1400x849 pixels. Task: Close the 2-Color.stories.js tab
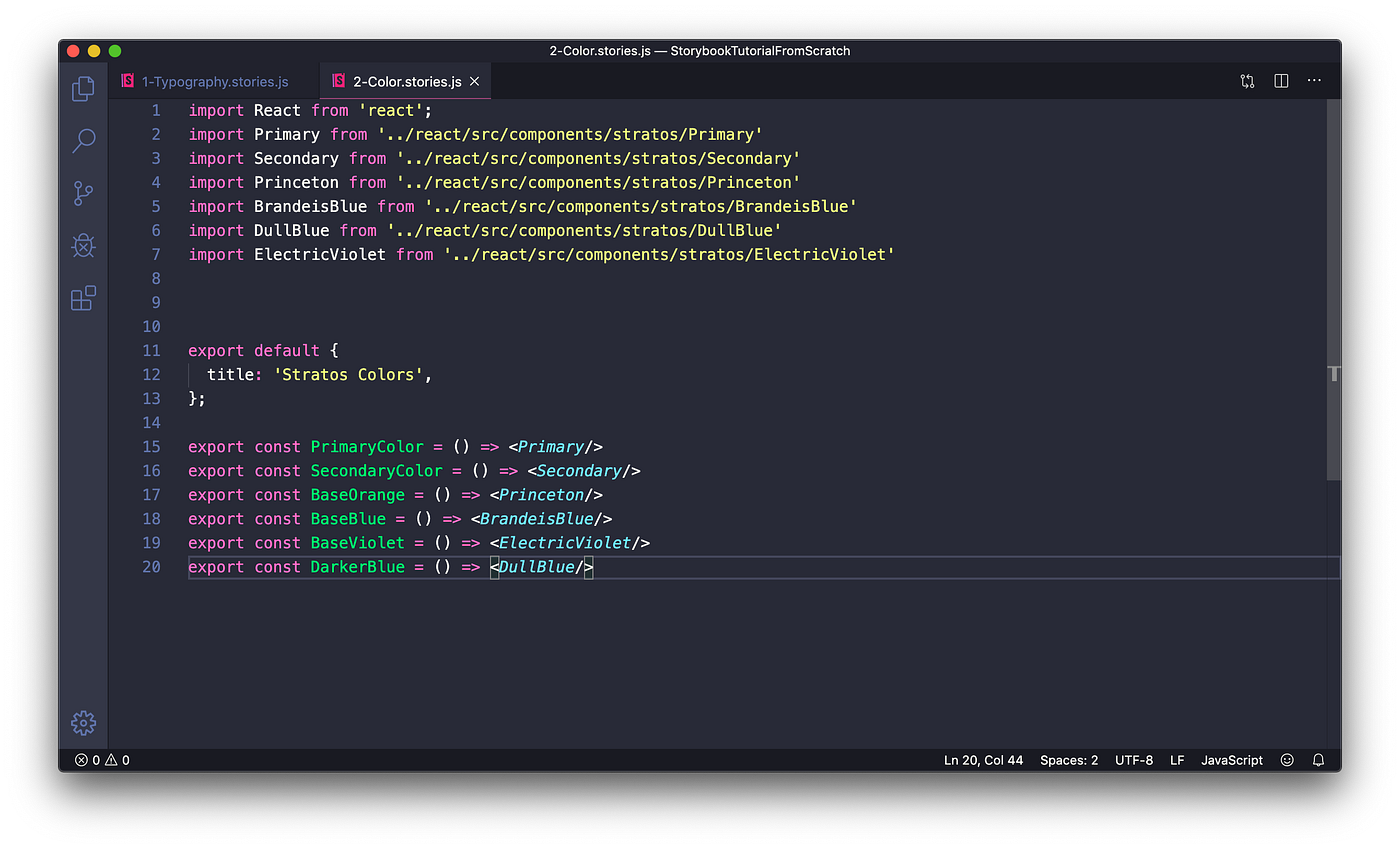(474, 82)
